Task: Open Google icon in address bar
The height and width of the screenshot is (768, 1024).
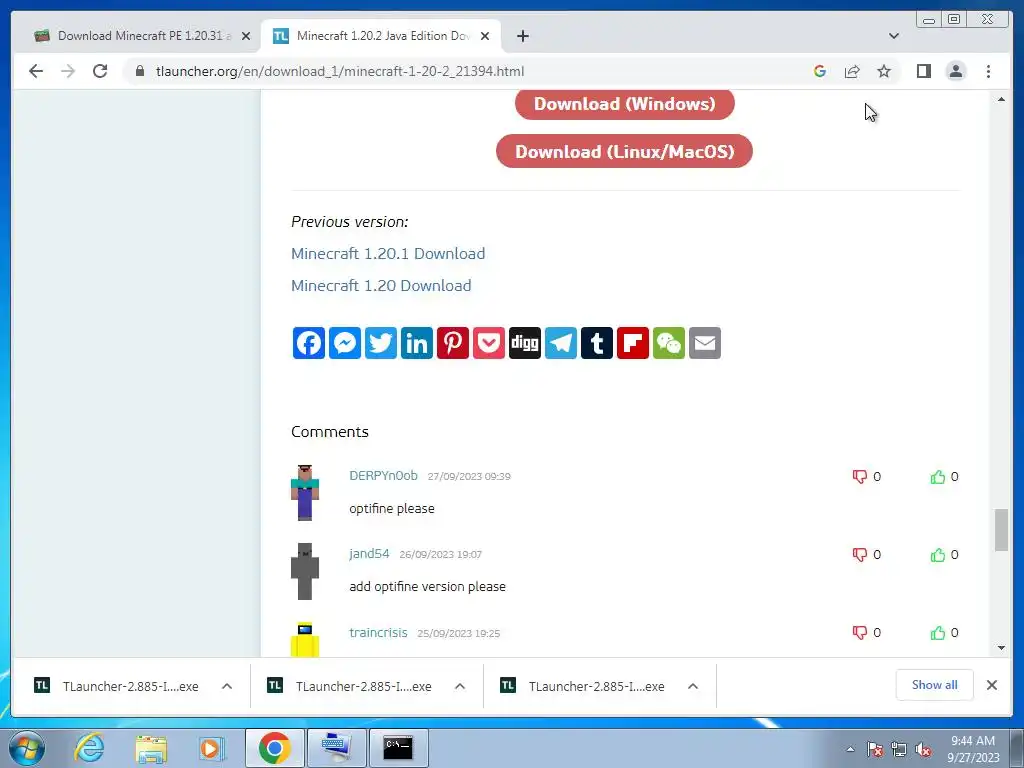Action: point(820,71)
